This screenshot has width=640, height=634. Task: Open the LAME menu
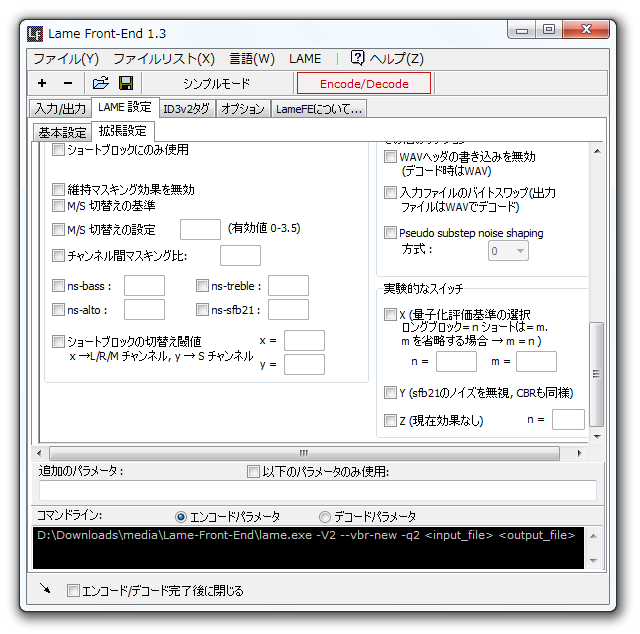(305, 59)
